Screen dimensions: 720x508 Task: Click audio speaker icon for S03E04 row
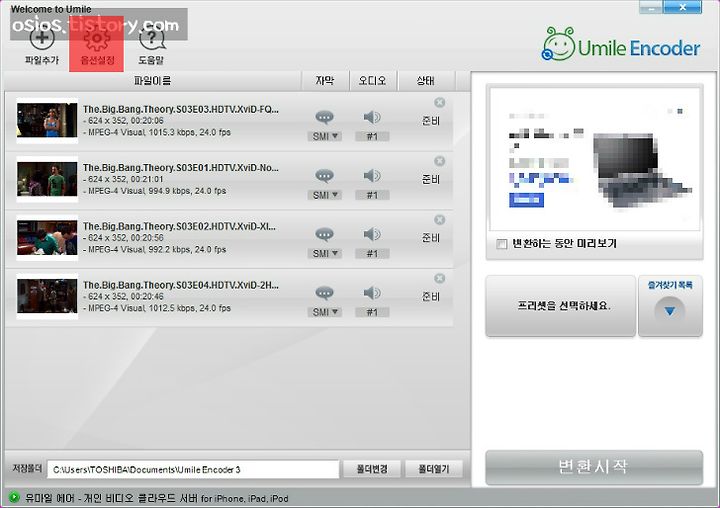[372, 293]
